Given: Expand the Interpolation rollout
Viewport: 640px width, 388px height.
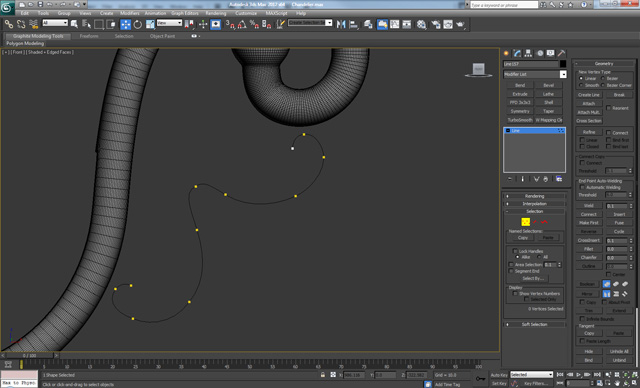Looking at the screenshot, I should click(535, 204).
